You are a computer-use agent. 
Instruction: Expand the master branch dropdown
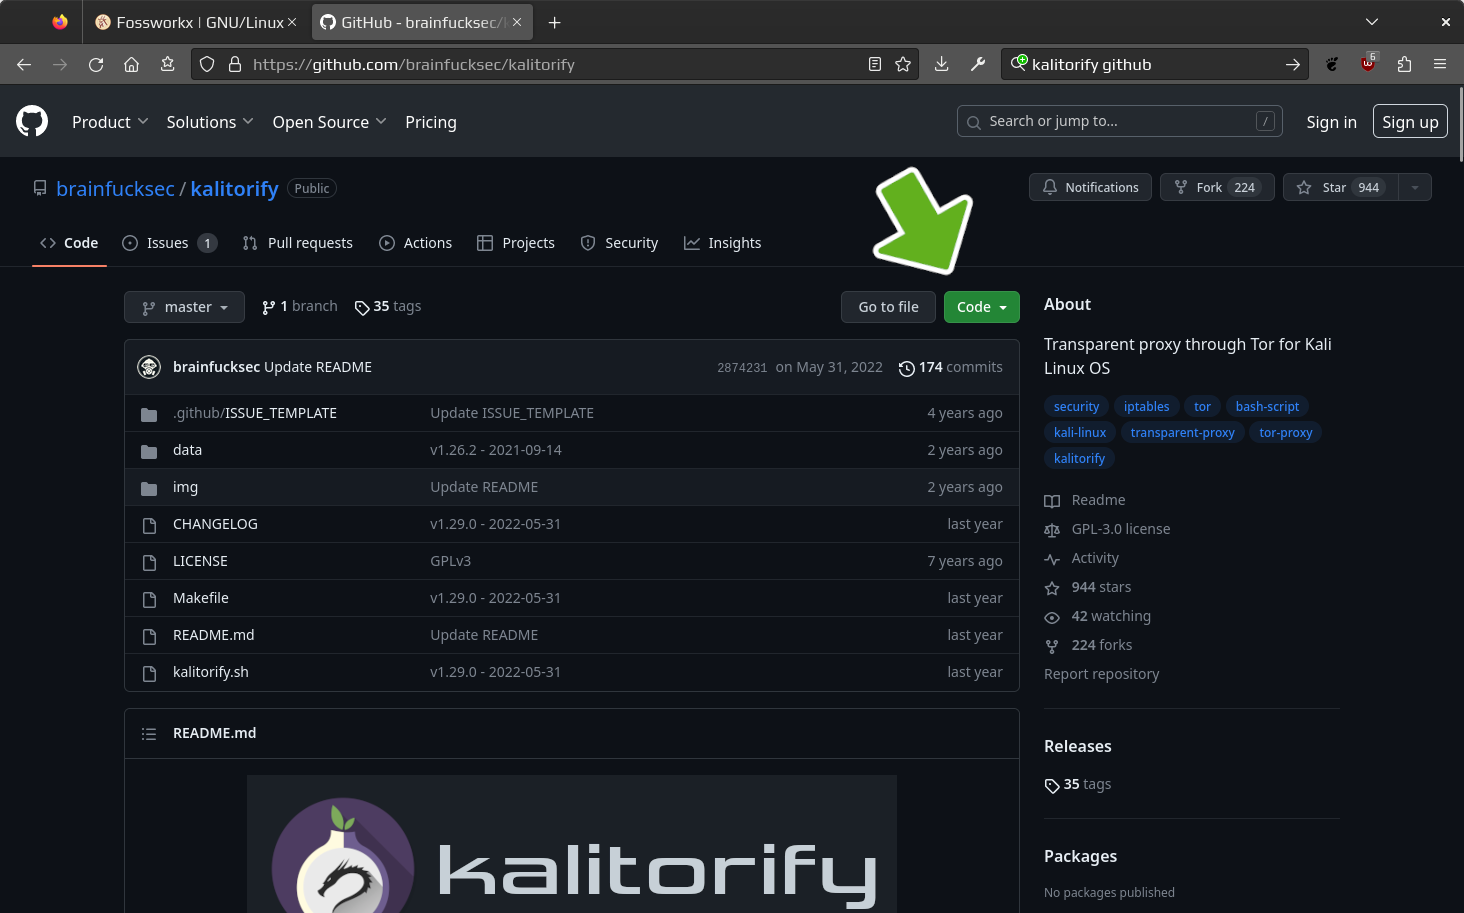point(184,307)
